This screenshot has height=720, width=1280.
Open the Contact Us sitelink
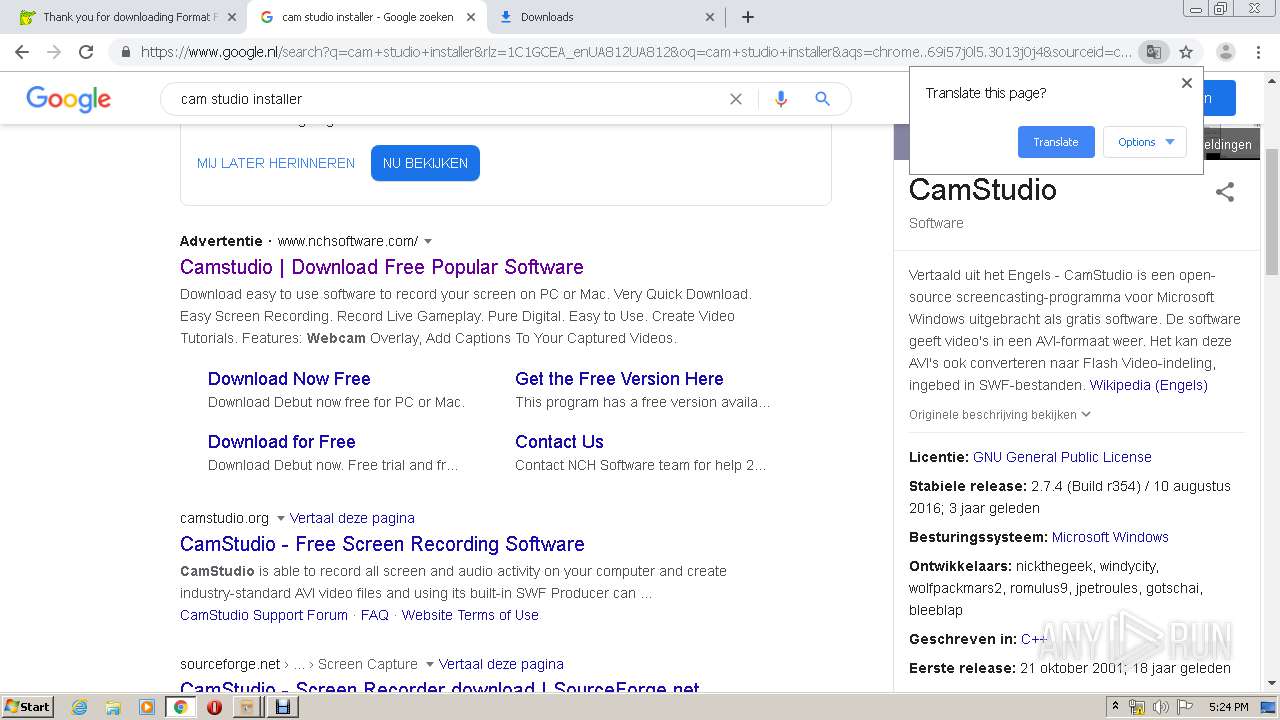559,442
